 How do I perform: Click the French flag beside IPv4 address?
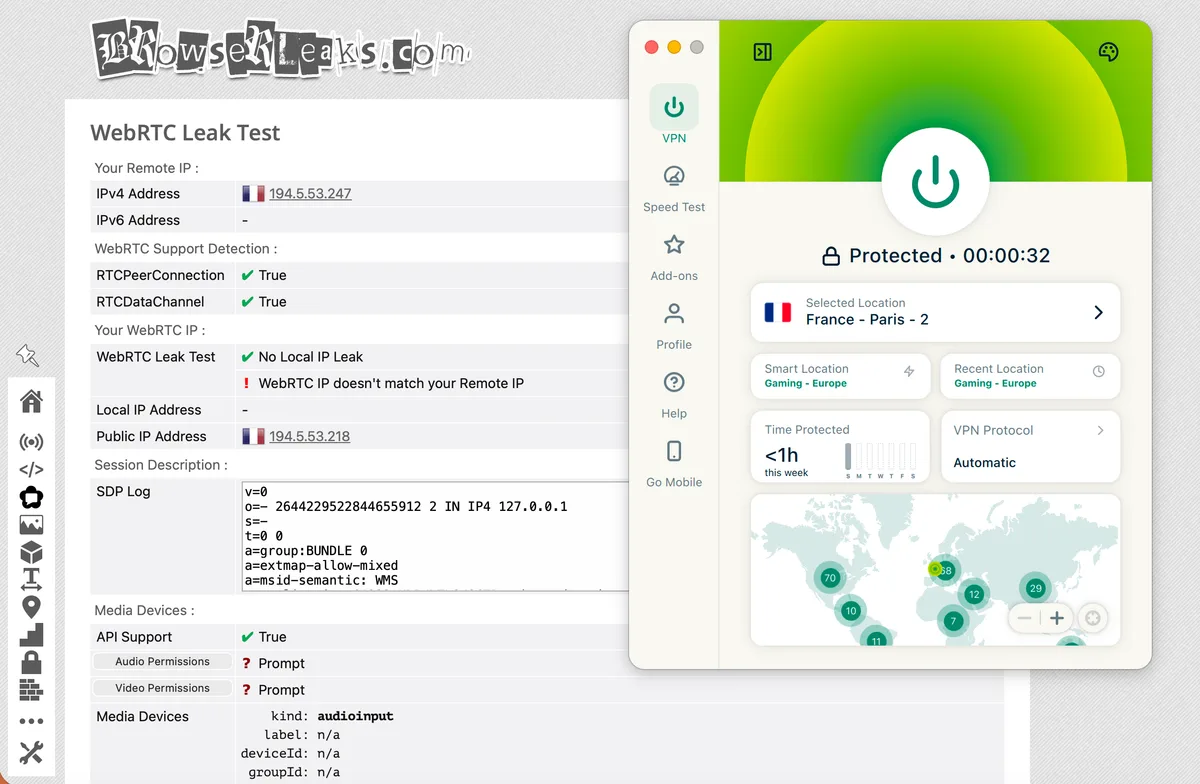[253, 194]
